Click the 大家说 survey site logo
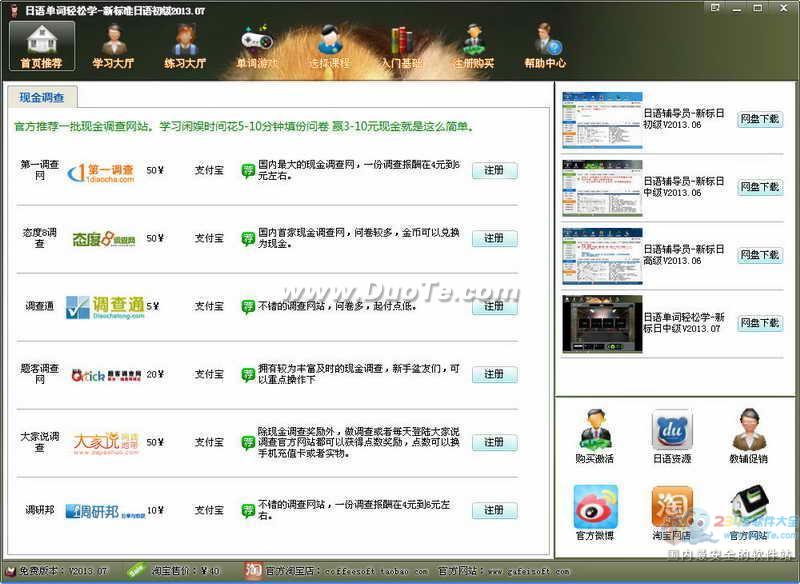Image resolution: width=800 pixels, height=584 pixels. click(106, 444)
